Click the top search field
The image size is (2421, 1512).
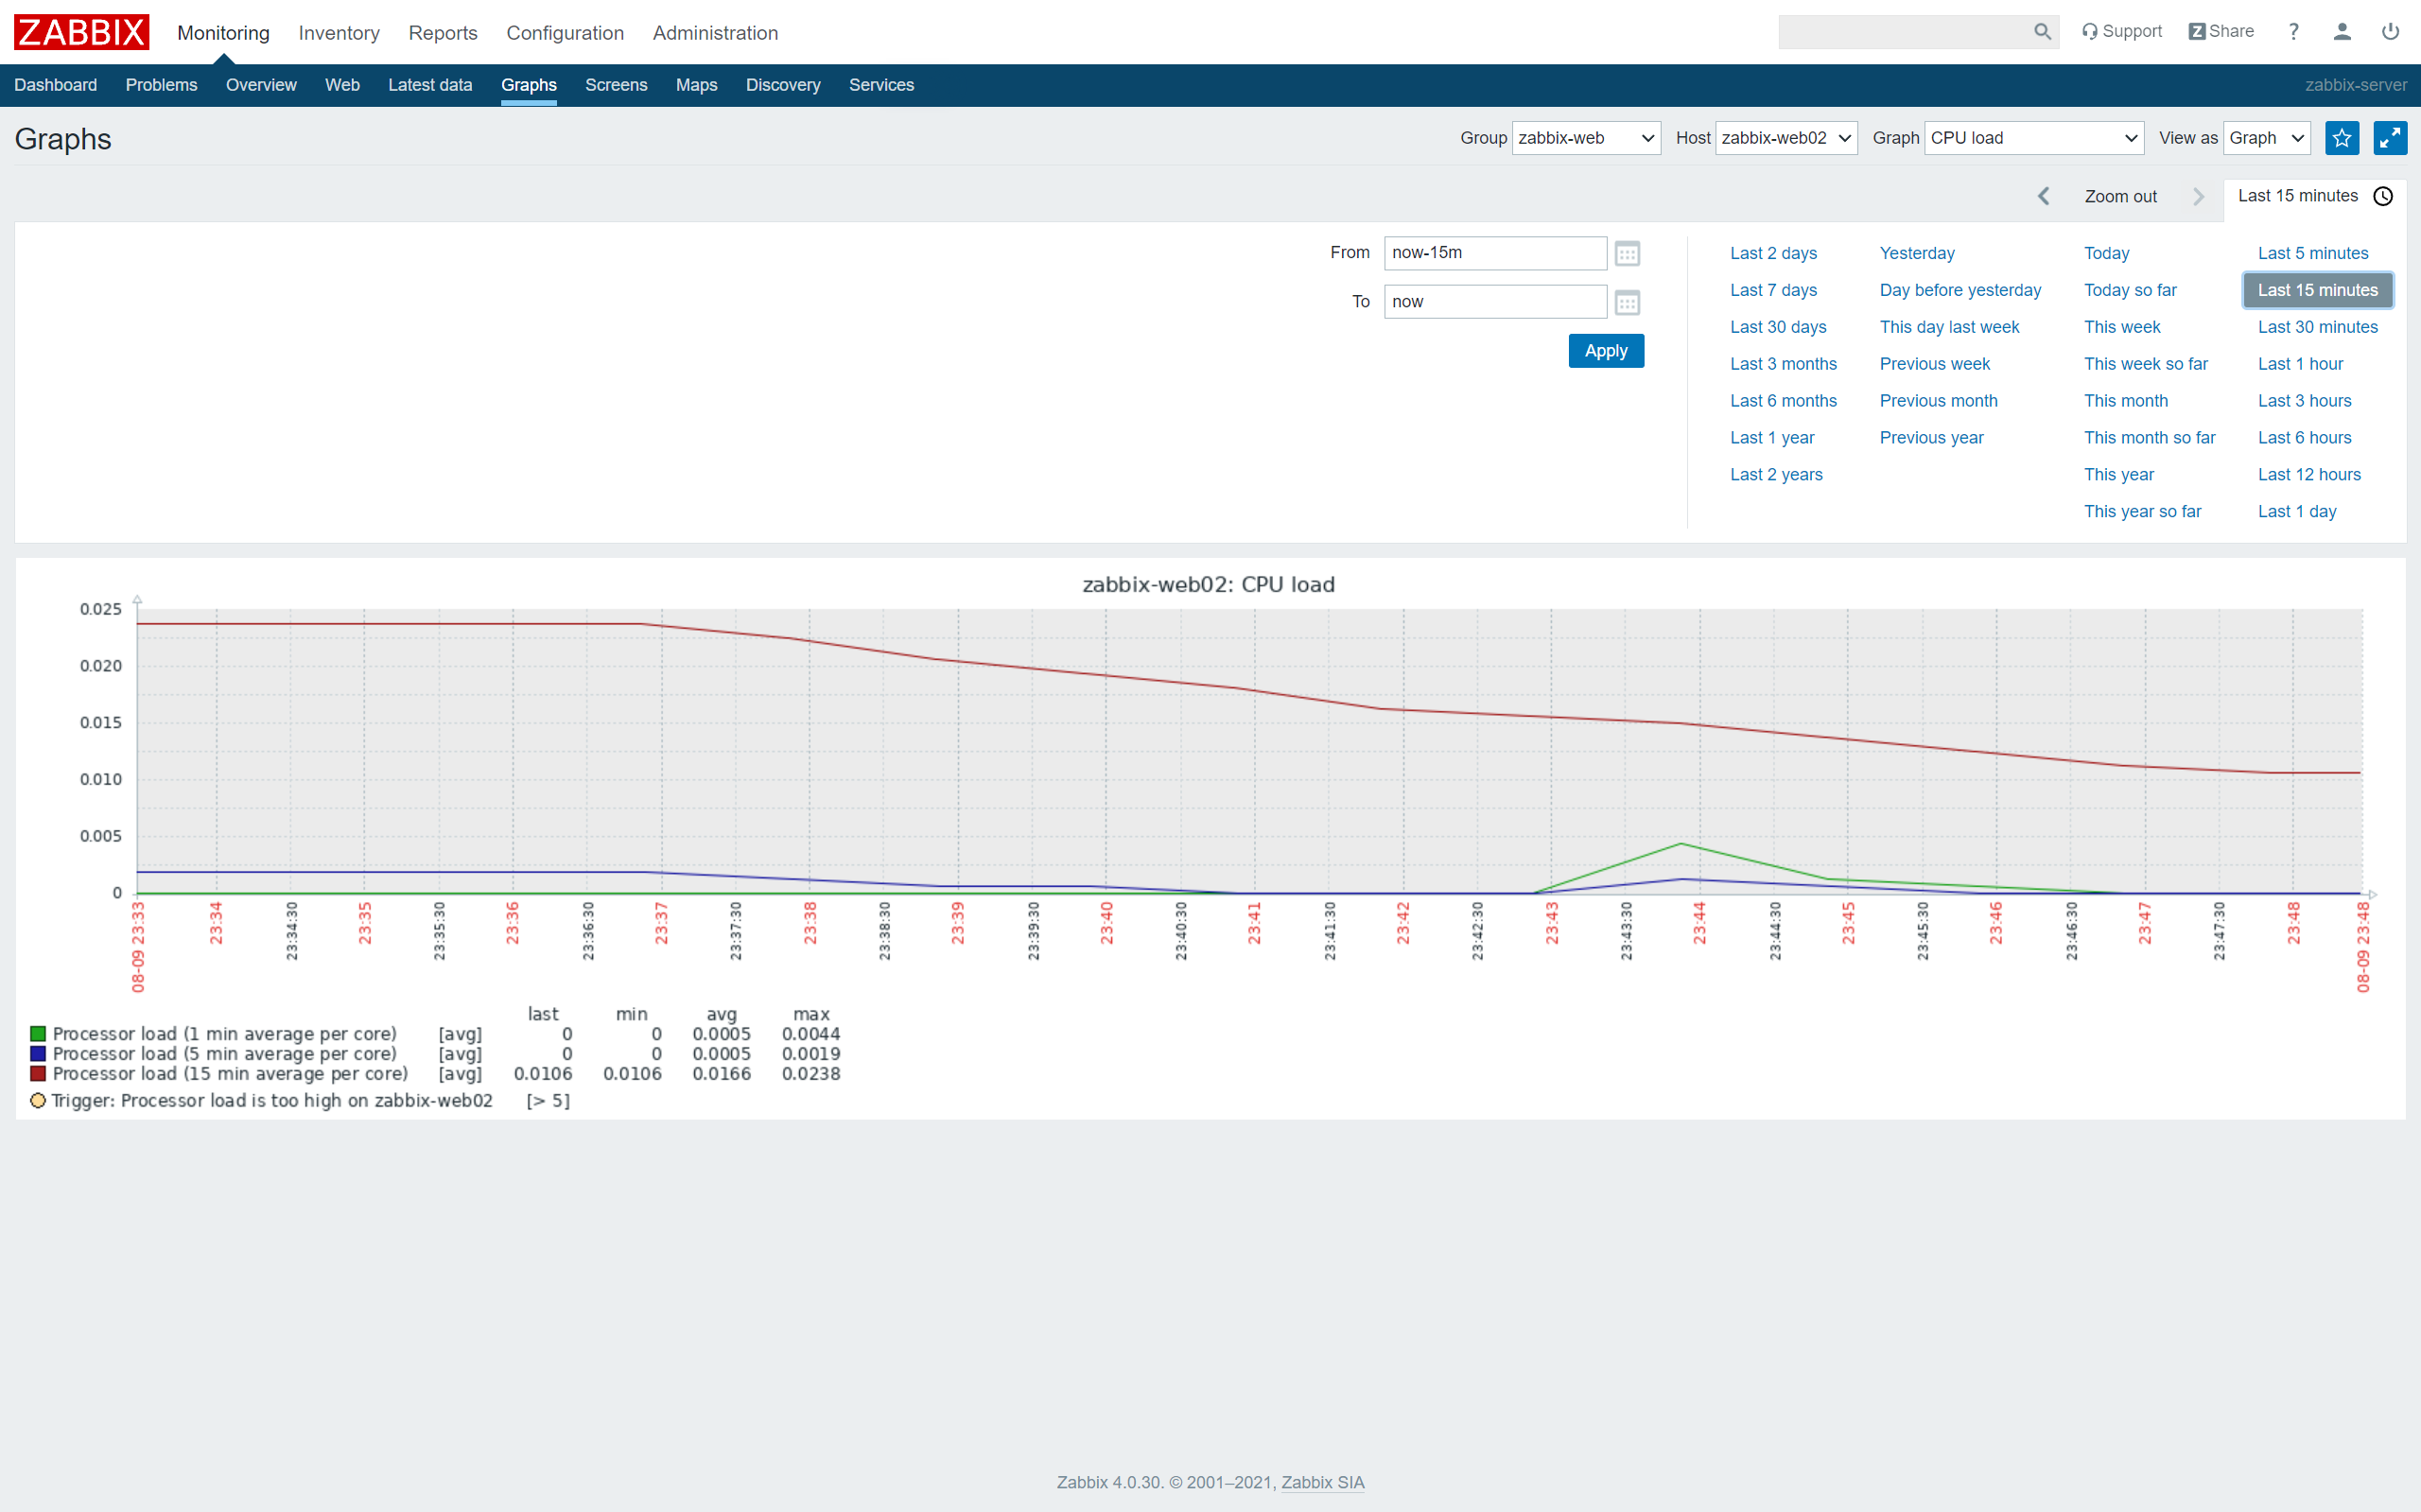[x=1905, y=32]
